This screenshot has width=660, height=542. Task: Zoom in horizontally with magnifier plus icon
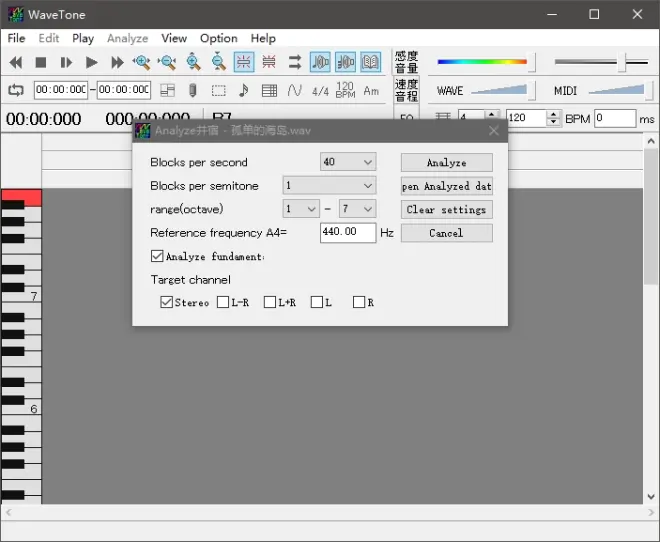point(142,62)
